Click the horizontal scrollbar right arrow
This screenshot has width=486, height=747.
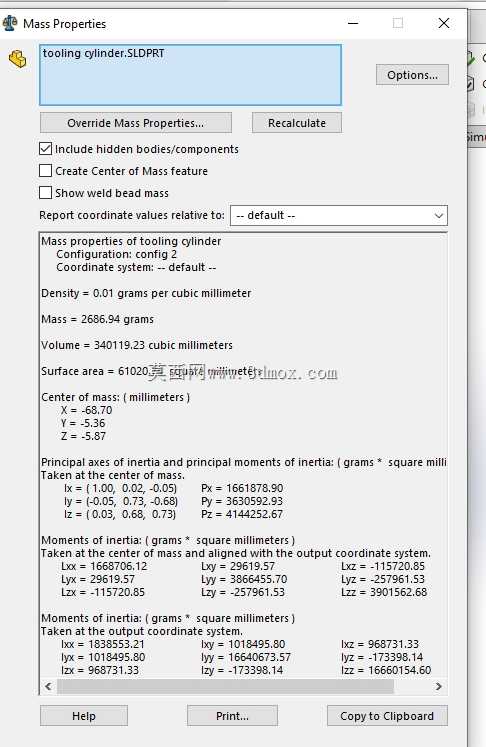[438, 686]
